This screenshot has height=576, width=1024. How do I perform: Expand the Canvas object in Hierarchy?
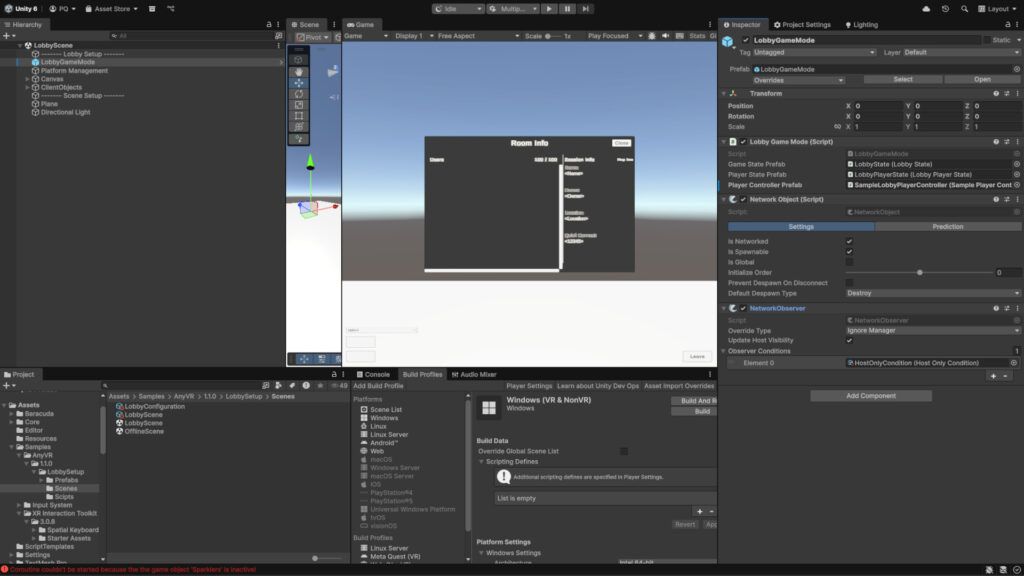pyautogui.click(x=28, y=79)
